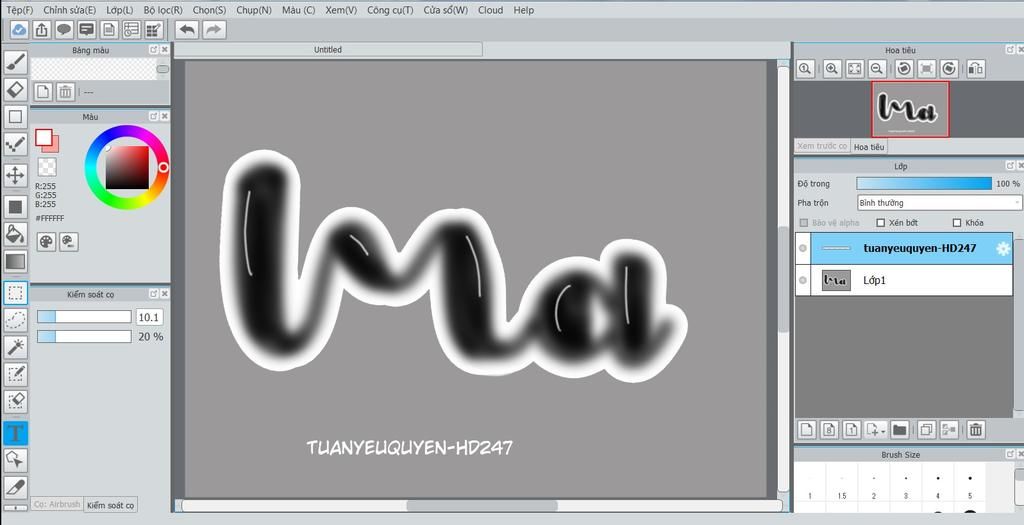
Task: Open the Bộ lọc(R) menu
Action: 163,10
